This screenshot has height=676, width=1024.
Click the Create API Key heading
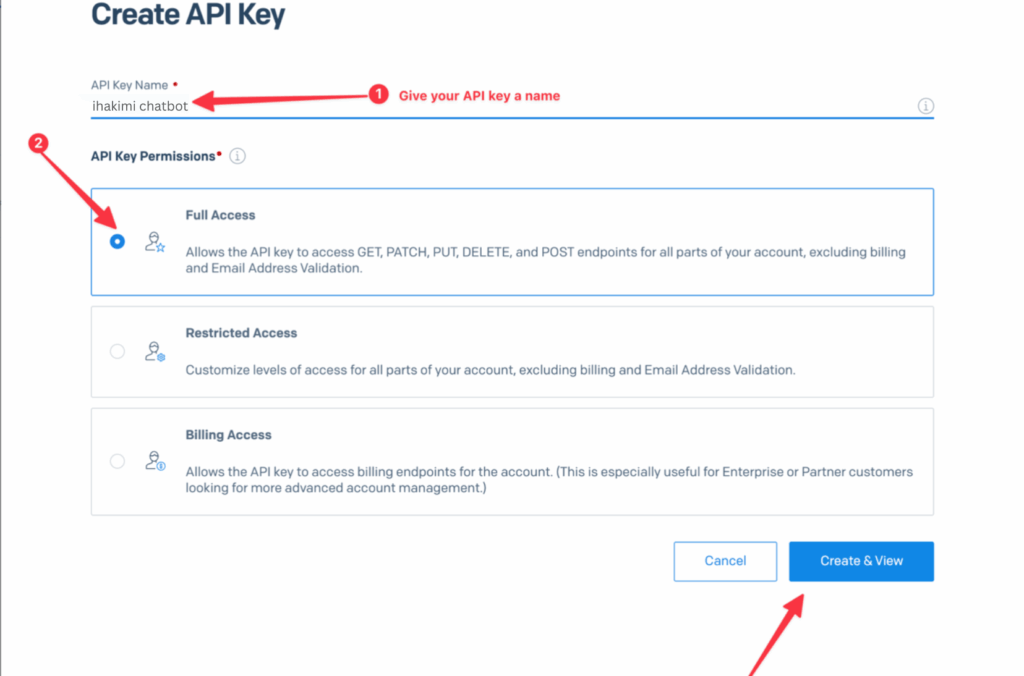[x=188, y=15]
